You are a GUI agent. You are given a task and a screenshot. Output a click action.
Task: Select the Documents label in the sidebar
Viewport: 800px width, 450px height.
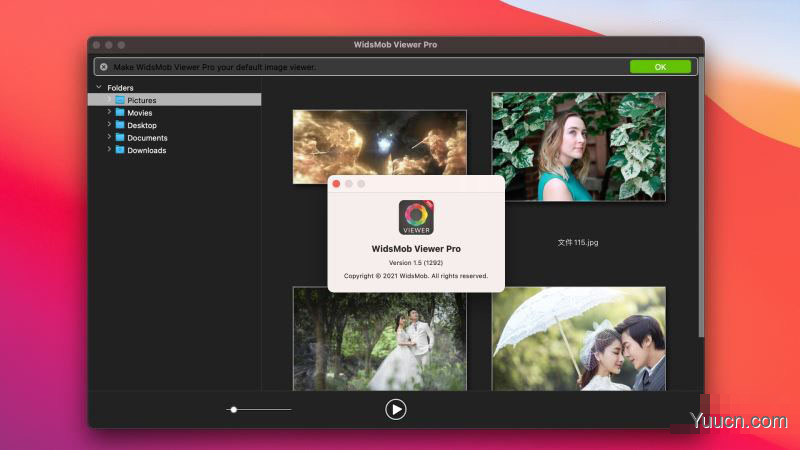click(147, 138)
